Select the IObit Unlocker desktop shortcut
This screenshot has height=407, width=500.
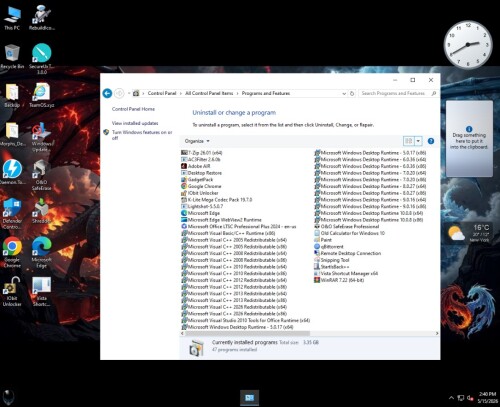pos(12,291)
